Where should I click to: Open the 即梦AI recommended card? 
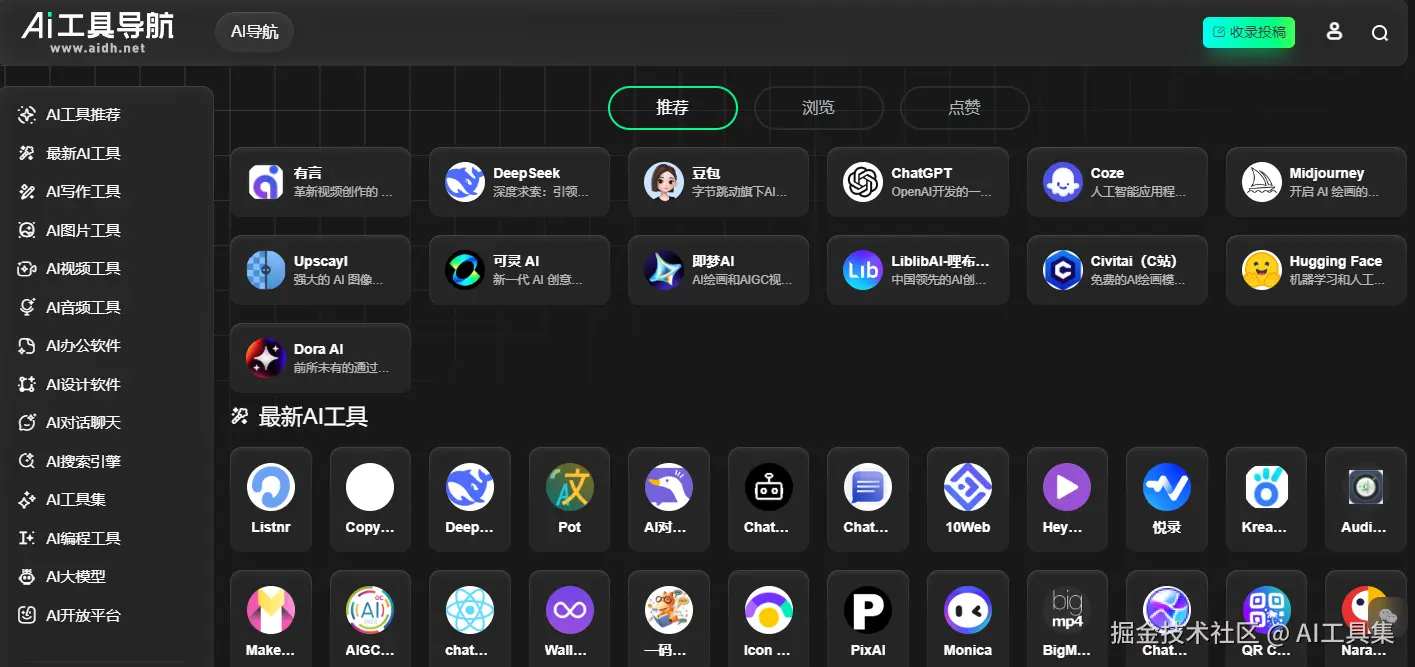click(718, 270)
